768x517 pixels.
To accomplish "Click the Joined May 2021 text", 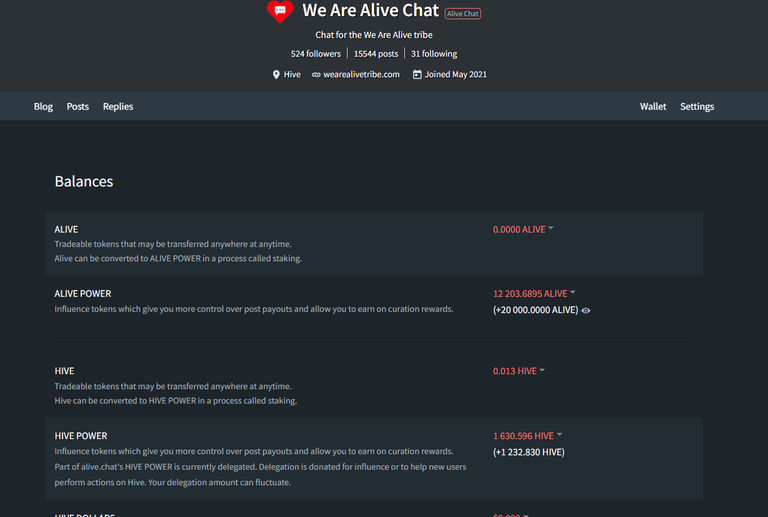I will tap(456, 74).
